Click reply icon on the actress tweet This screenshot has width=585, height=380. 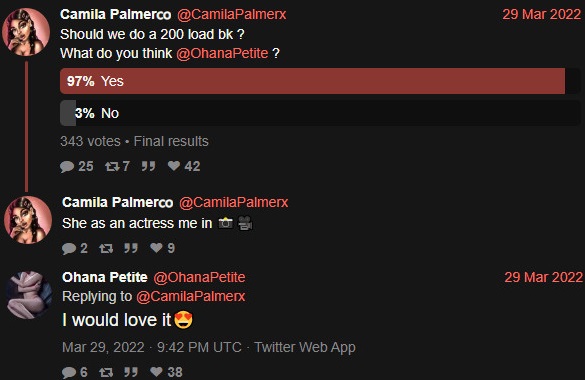pyautogui.click(x=69, y=248)
